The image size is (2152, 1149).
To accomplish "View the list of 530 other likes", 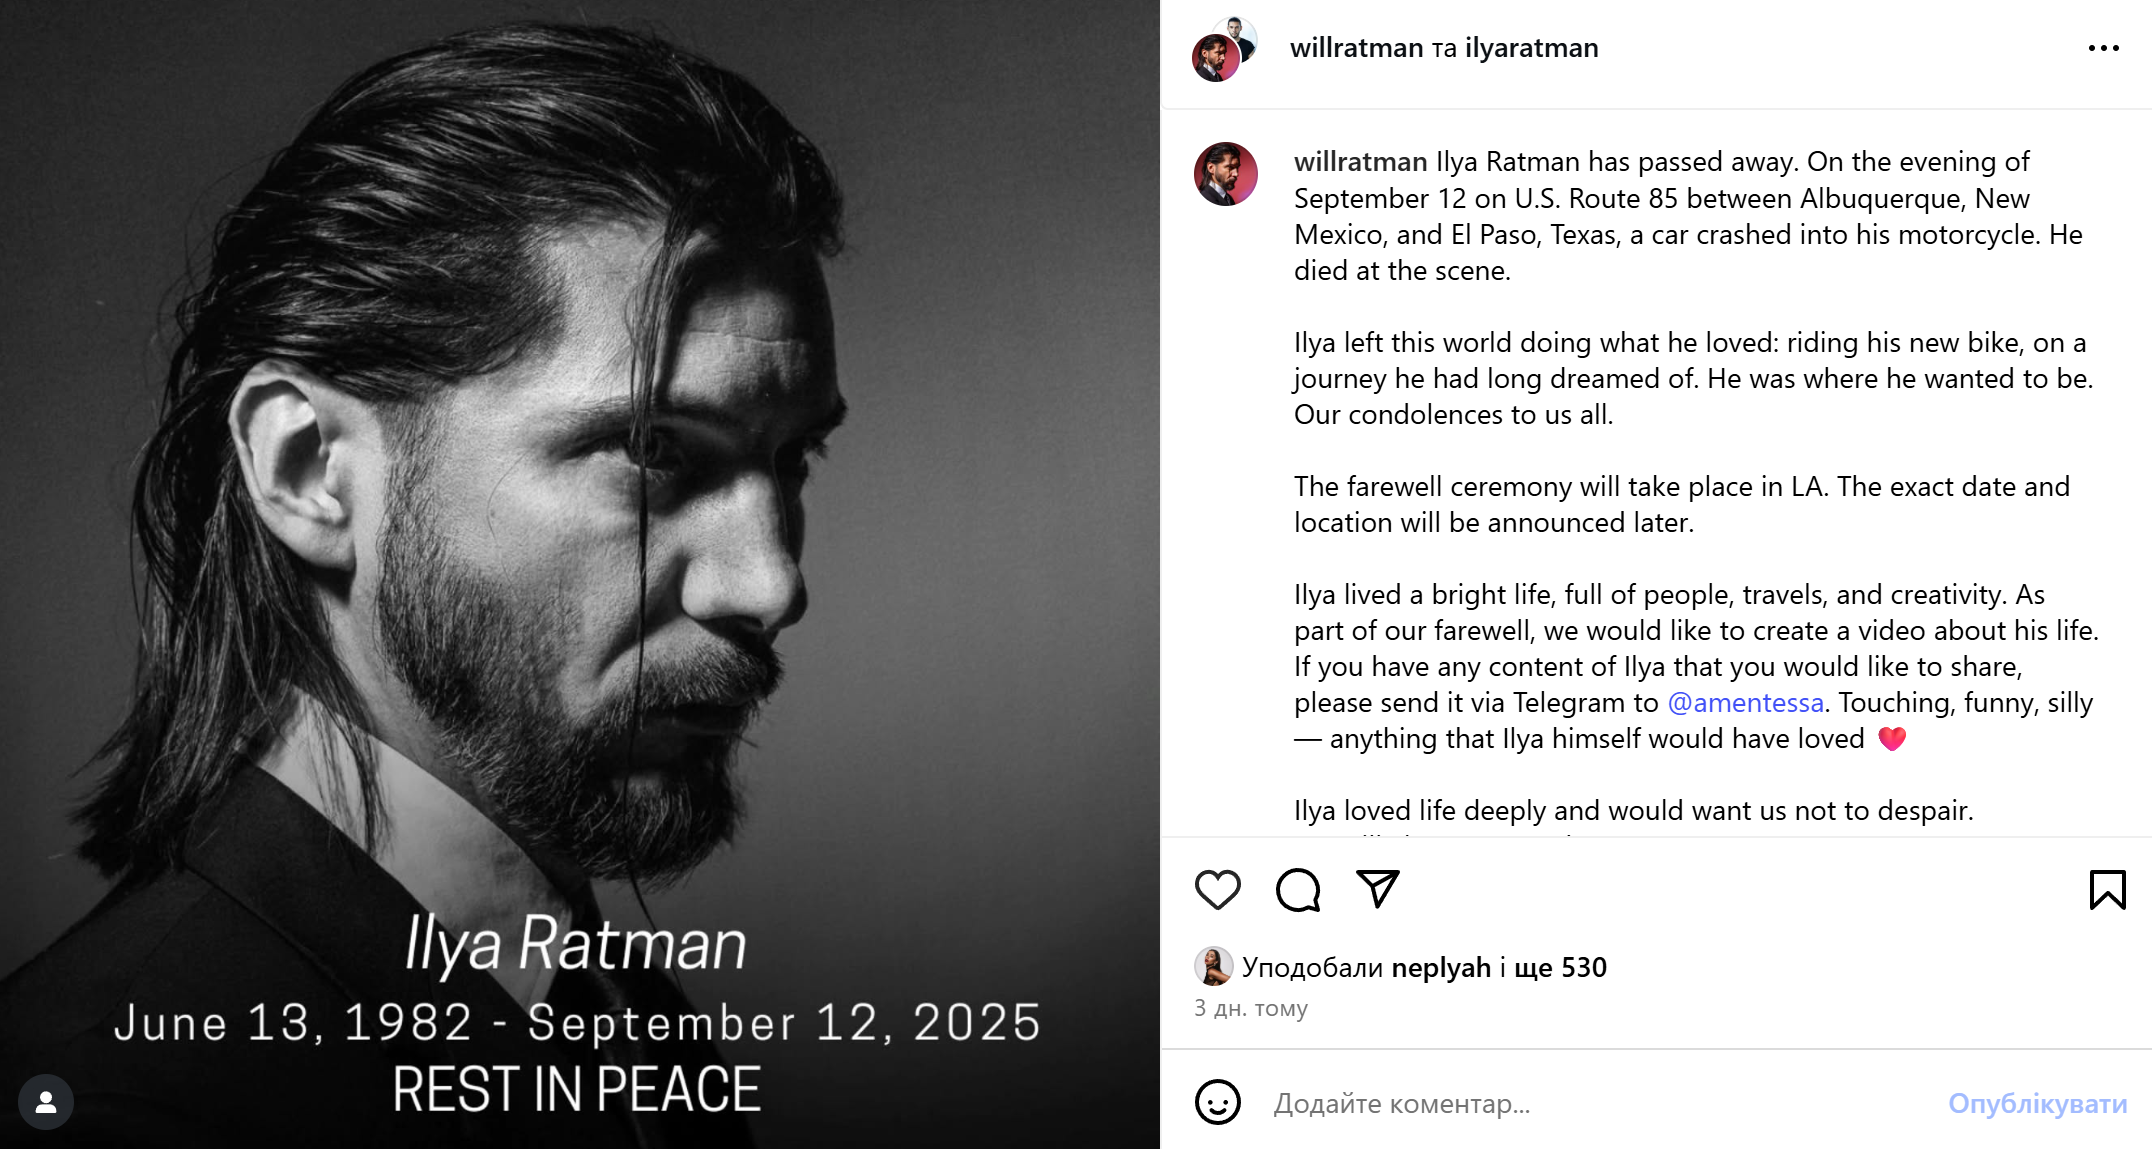I will point(1560,967).
